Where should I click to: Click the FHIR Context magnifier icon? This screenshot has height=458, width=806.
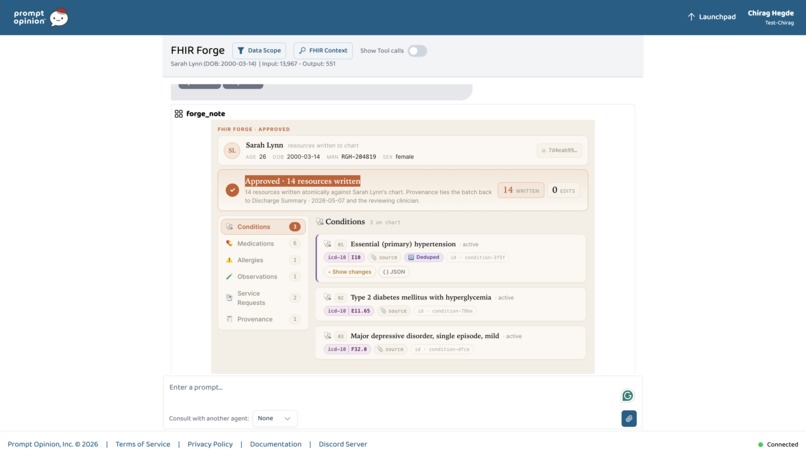(x=302, y=50)
